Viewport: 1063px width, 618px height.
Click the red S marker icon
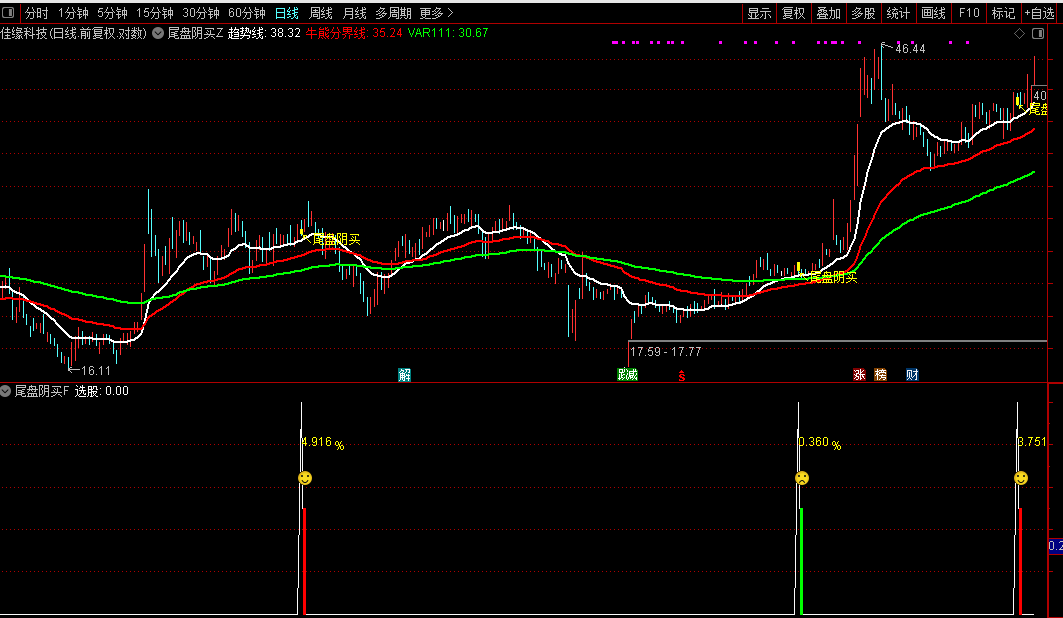coord(681,376)
